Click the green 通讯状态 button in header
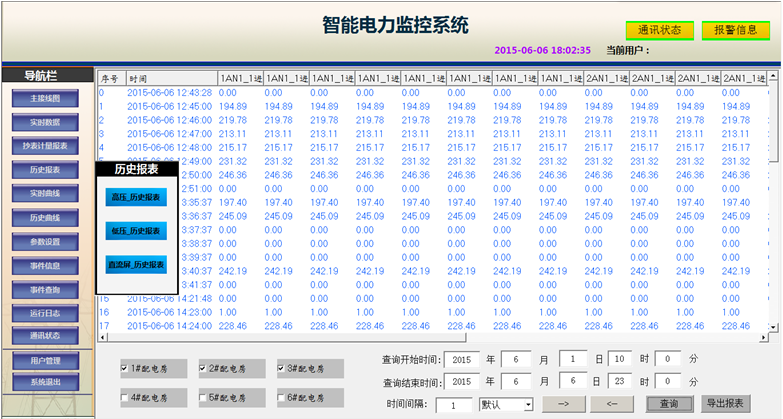This screenshot has width=783, height=419. (659, 30)
